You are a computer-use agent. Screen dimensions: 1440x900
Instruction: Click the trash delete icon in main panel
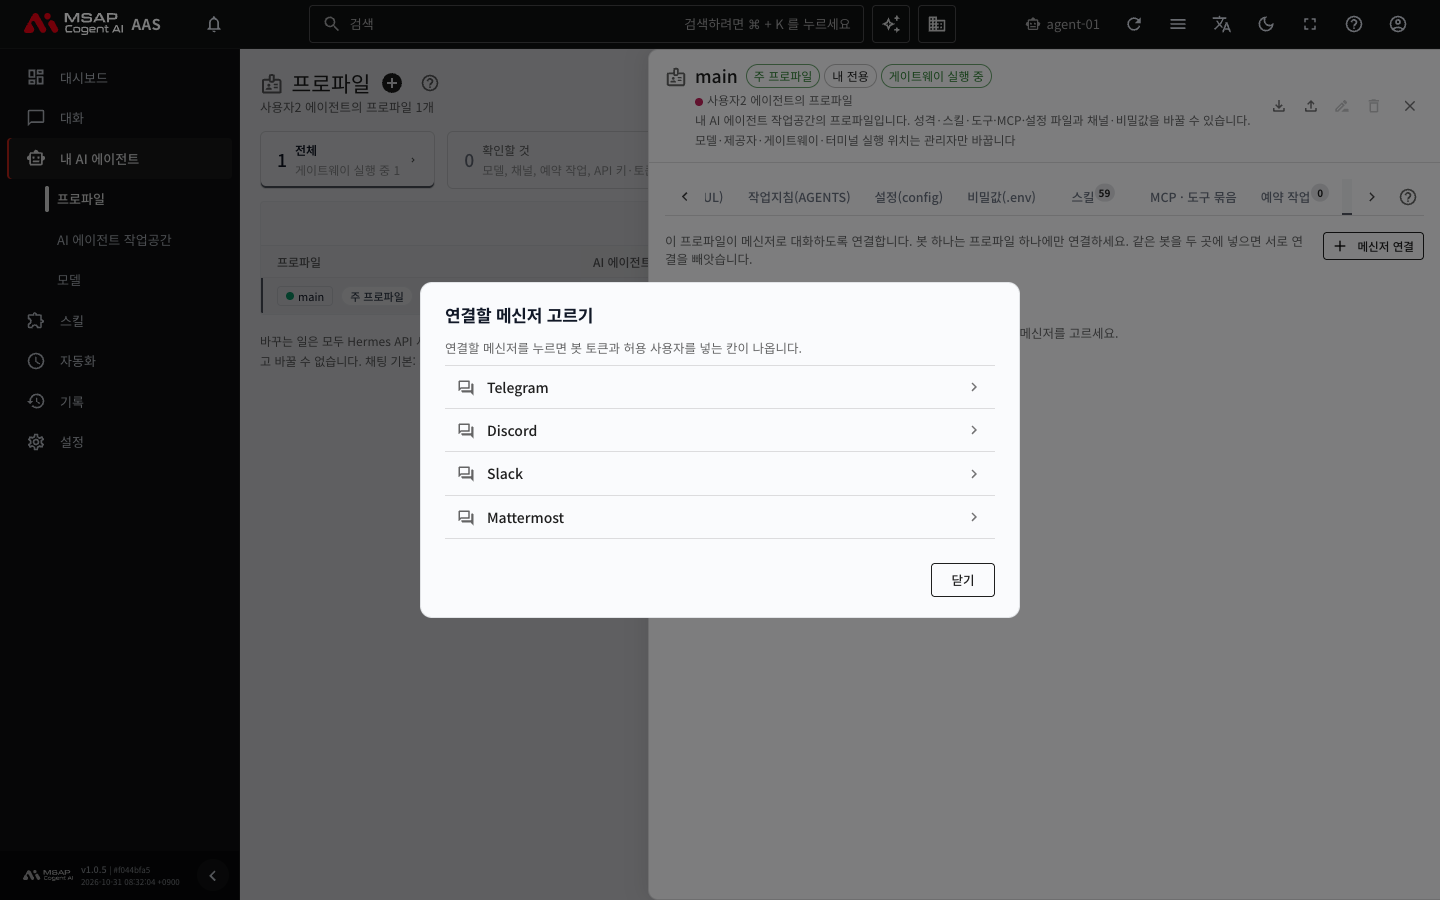[1374, 106]
